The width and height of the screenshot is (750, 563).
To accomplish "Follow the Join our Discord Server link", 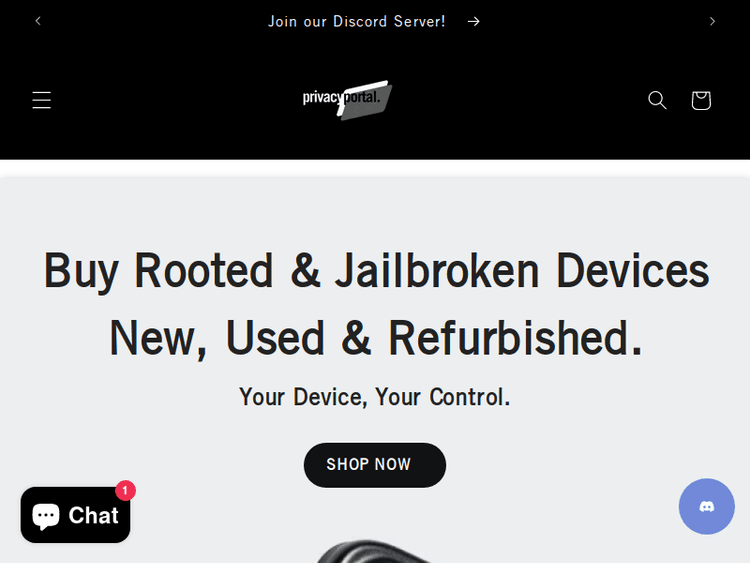I will tap(357, 22).
